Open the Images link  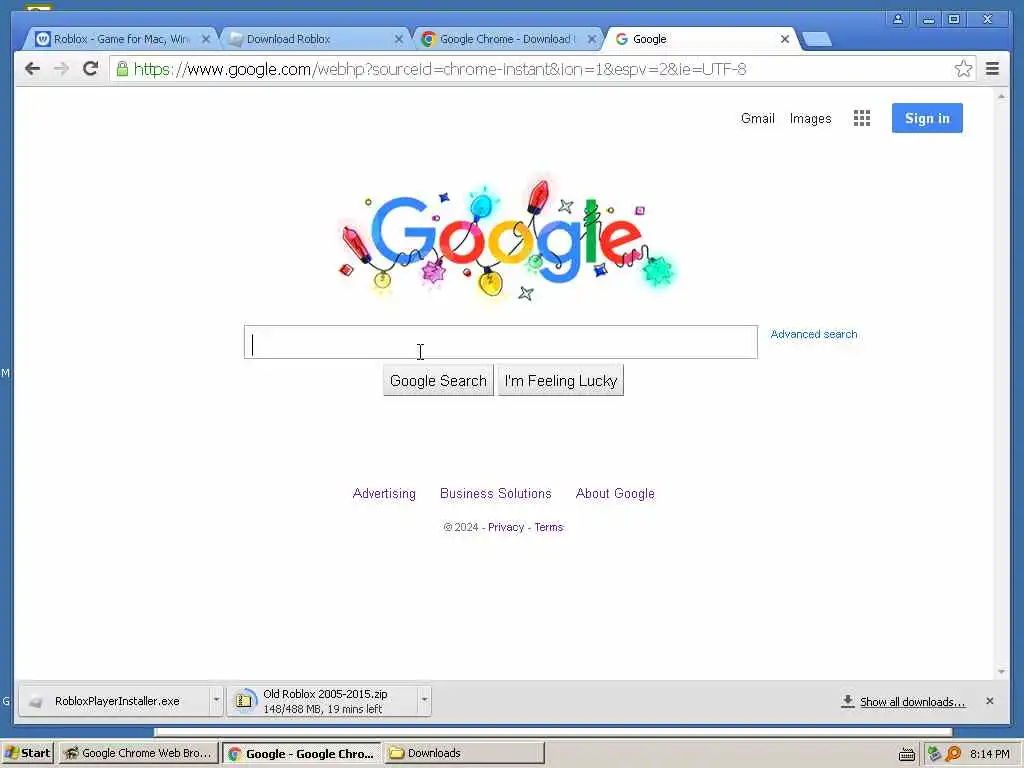(810, 118)
